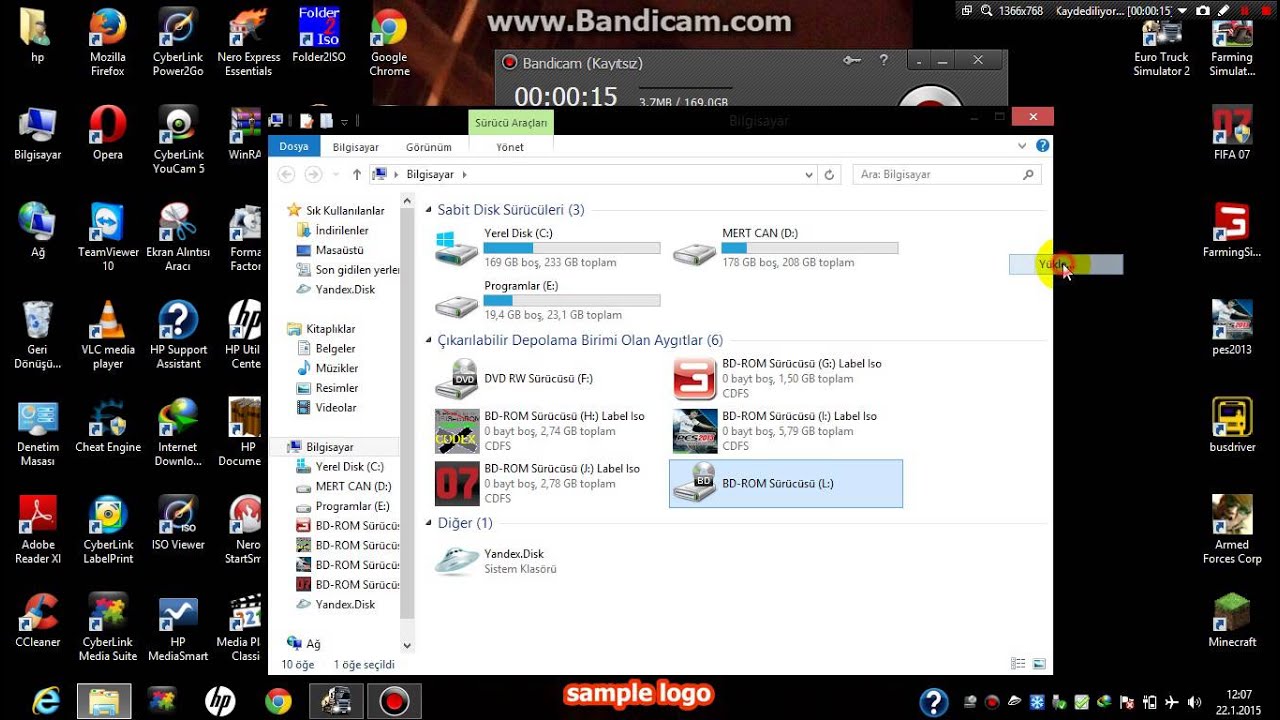Open the Euro Truck Simulator 2 shortcut
This screenshot has width=1280, height=720.
pos(1161,48)
